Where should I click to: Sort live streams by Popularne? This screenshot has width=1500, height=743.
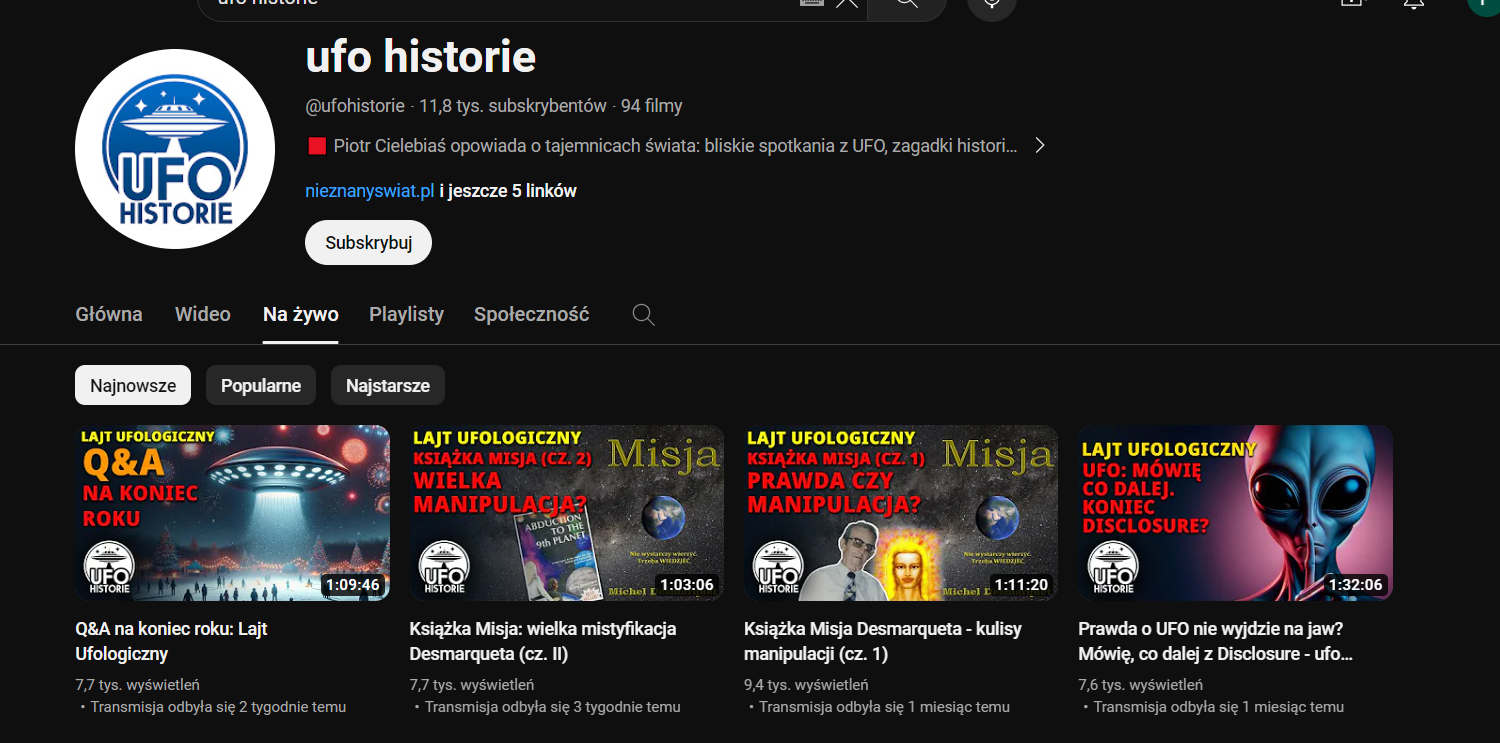click(x=261, y=385)
